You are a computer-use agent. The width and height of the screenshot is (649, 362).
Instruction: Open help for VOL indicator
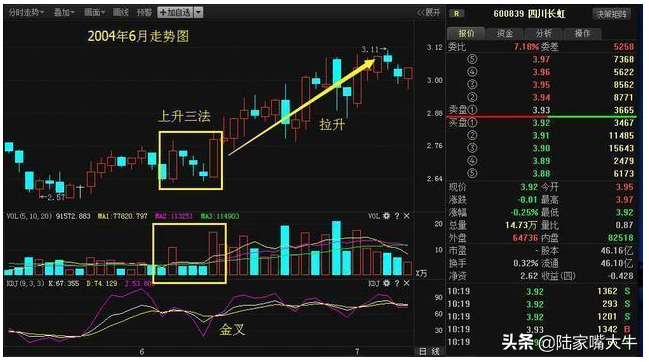point(397,216)
